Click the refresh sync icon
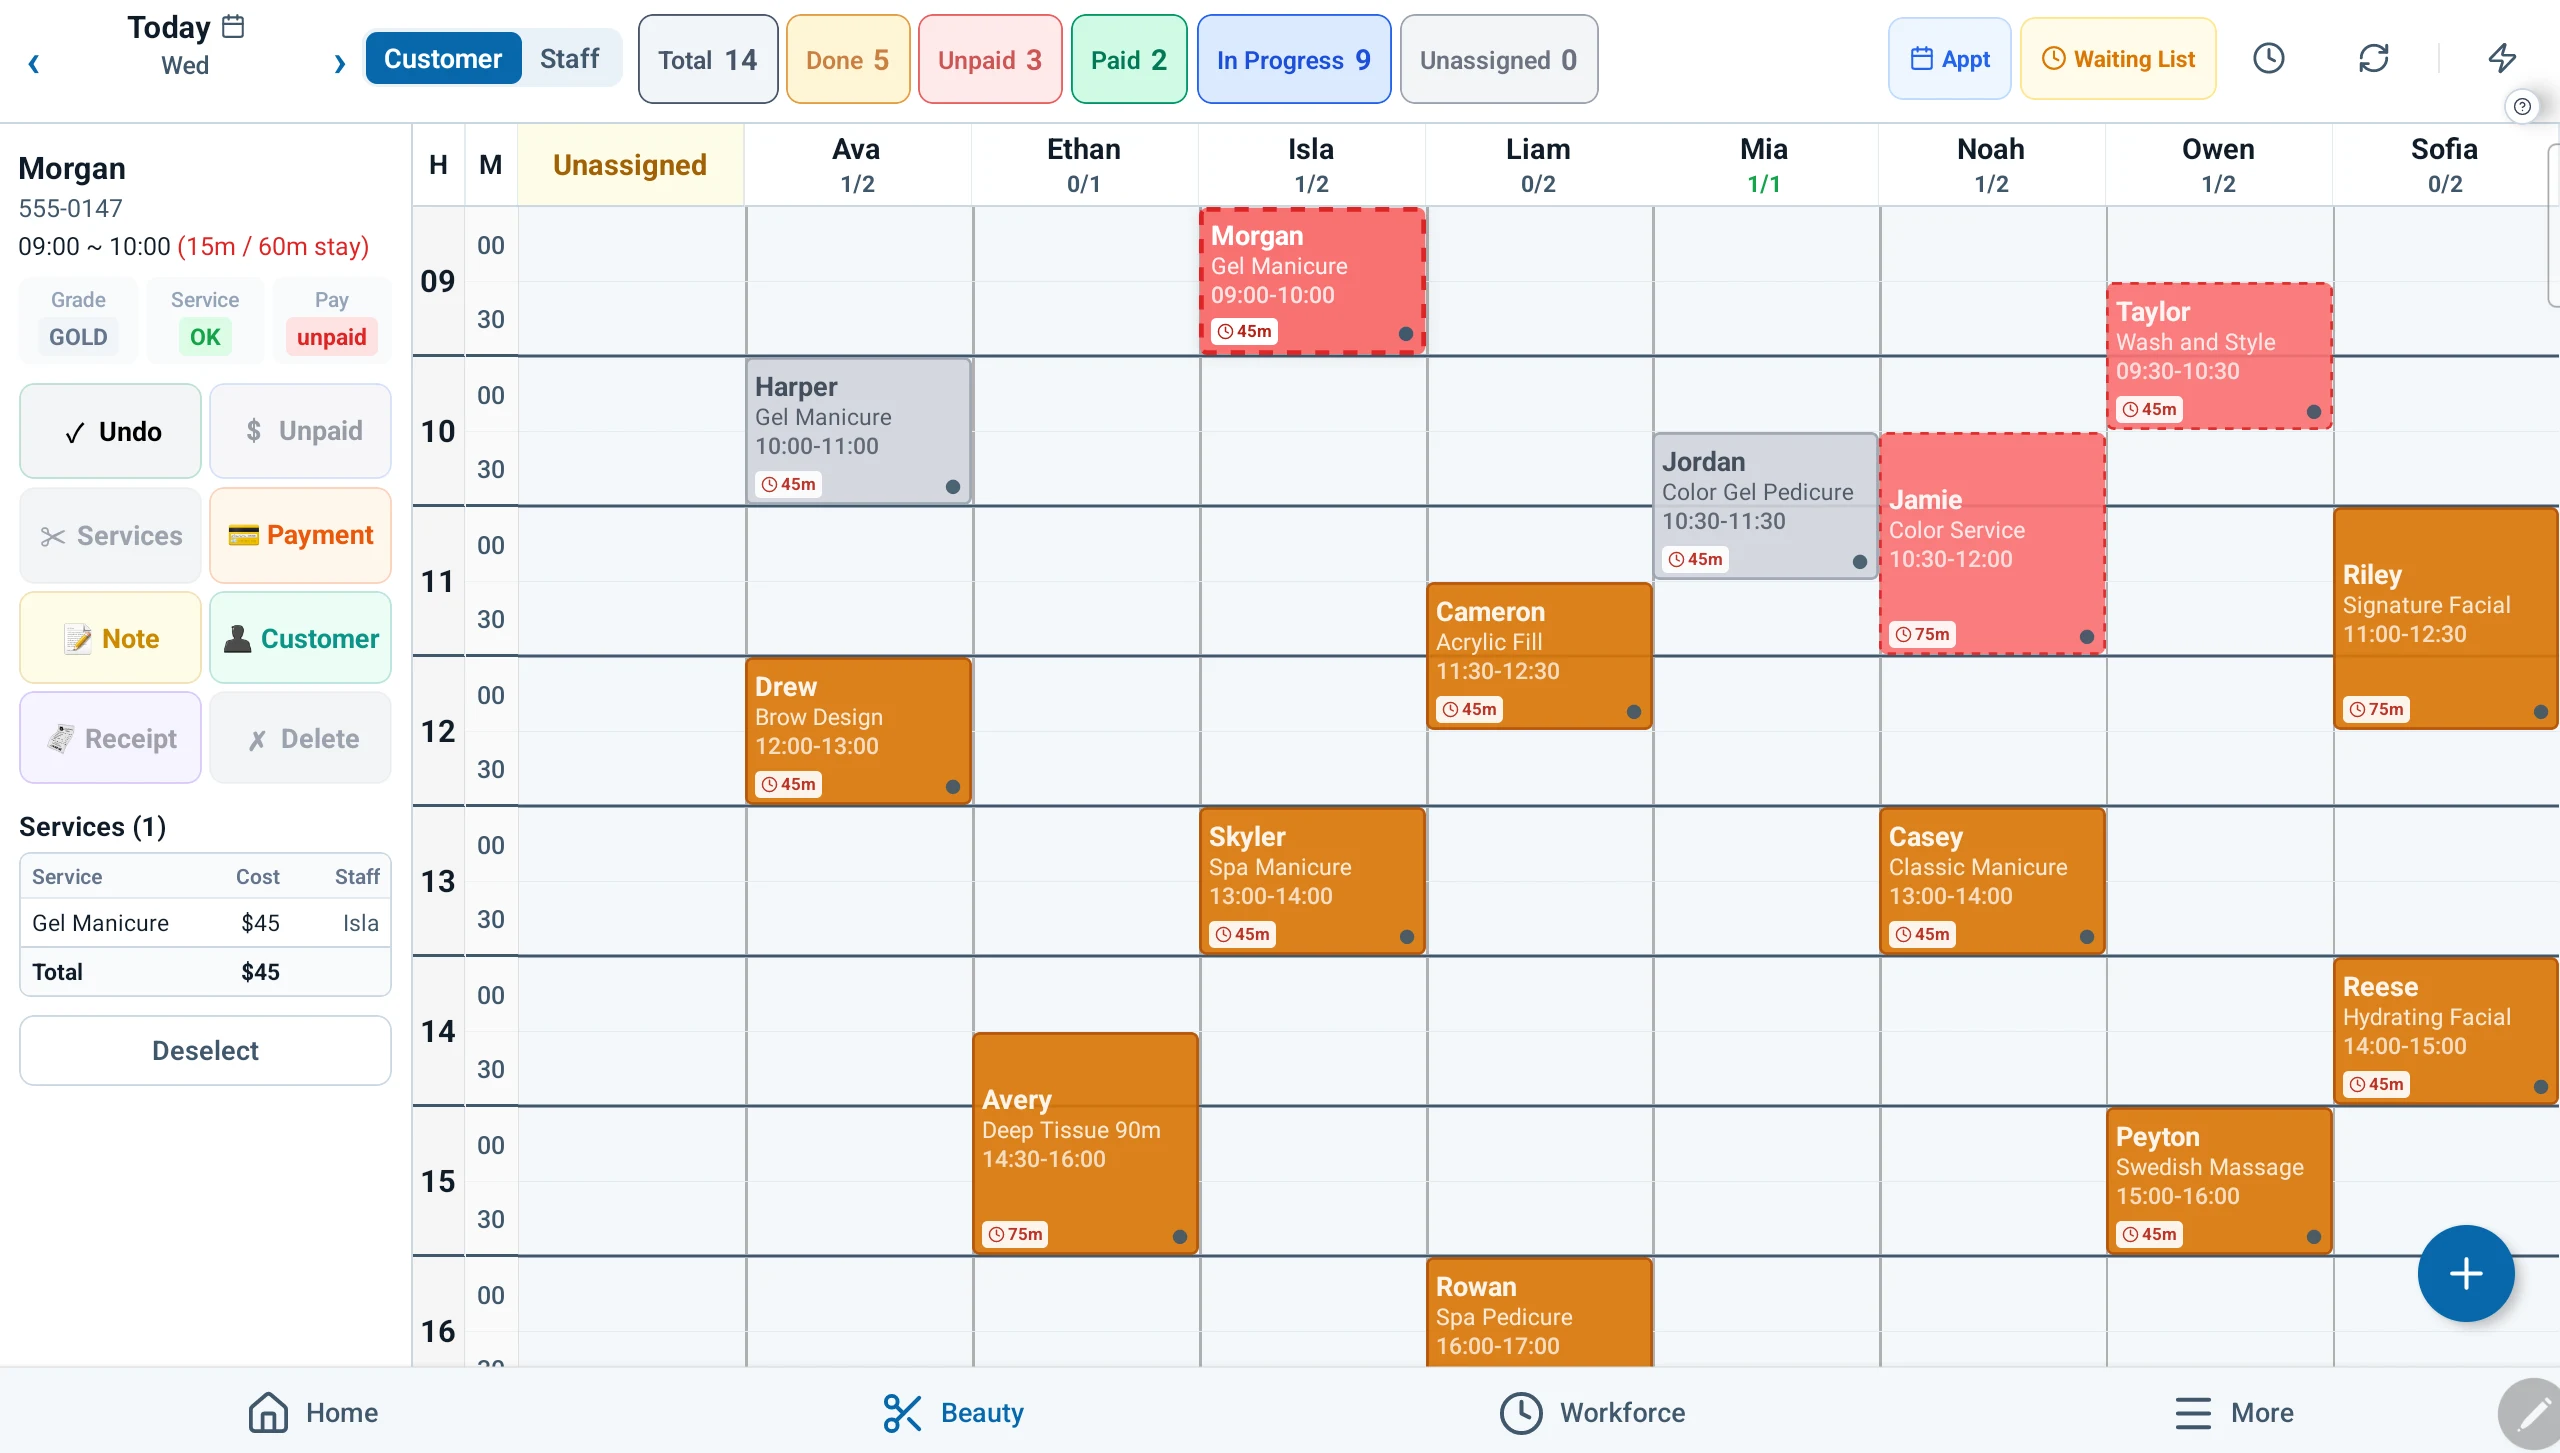2560x1453 pixels. 2373,59
